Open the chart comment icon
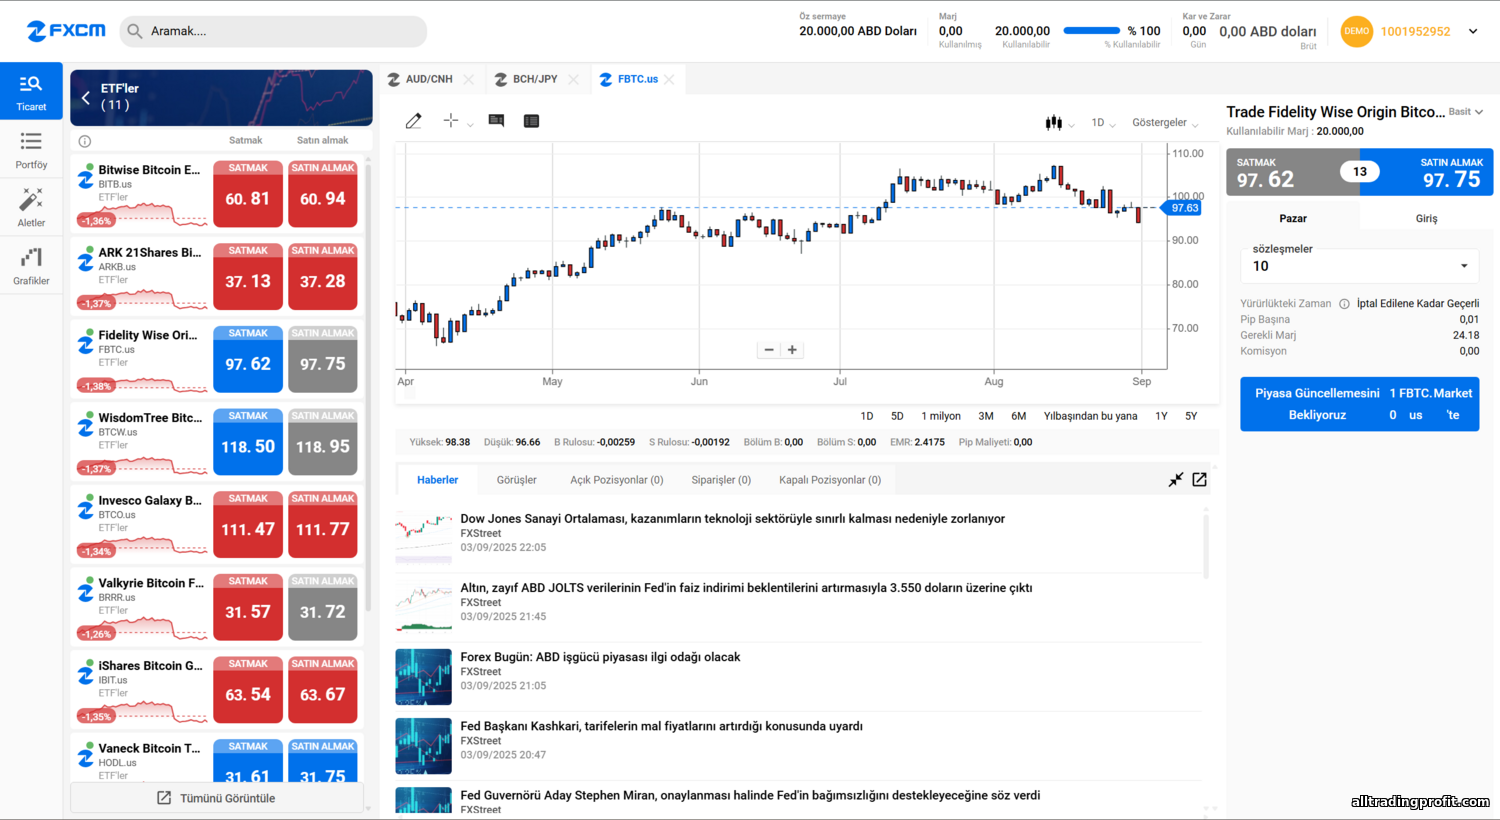This screenshot has width=1500, height=820. pos(496,121)
